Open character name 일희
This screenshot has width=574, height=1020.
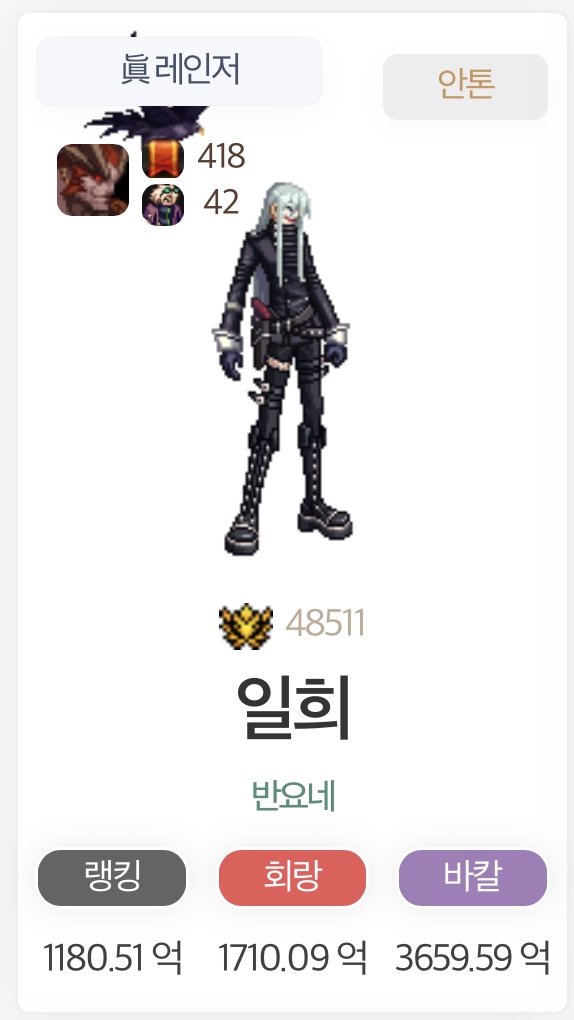click(293, 708)
